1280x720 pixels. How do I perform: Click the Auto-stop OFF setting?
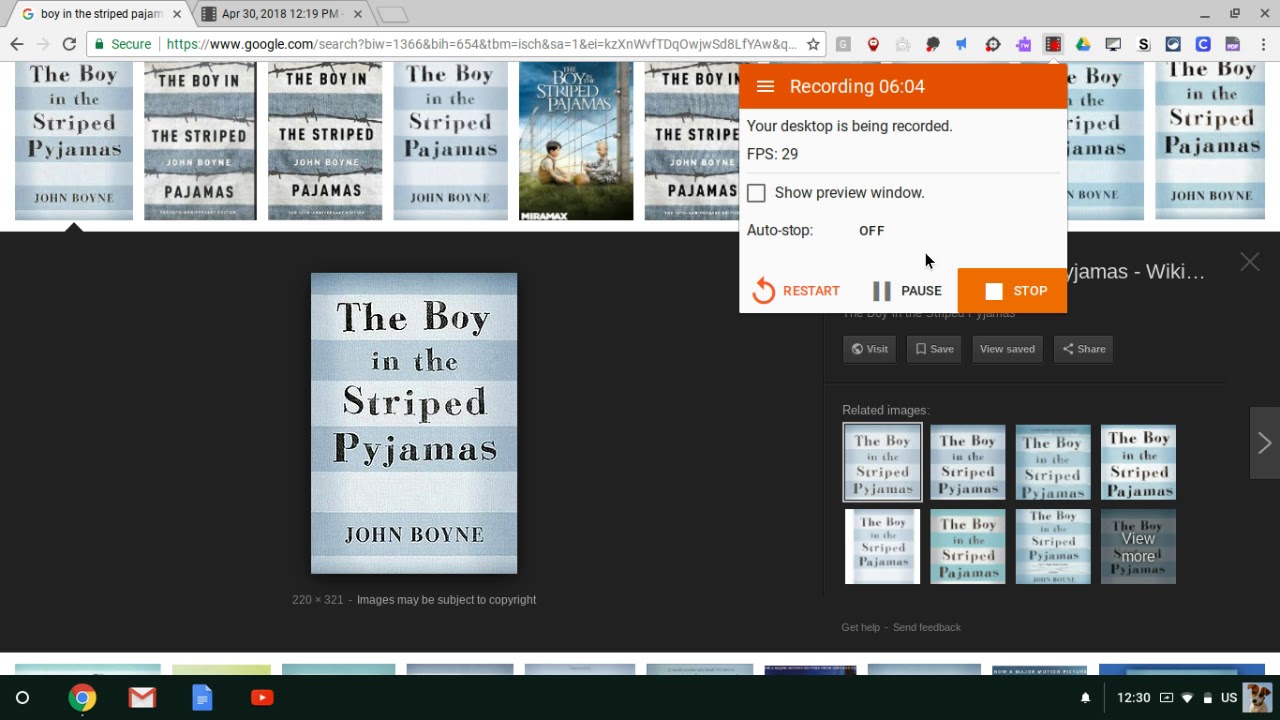click(871, 230)
